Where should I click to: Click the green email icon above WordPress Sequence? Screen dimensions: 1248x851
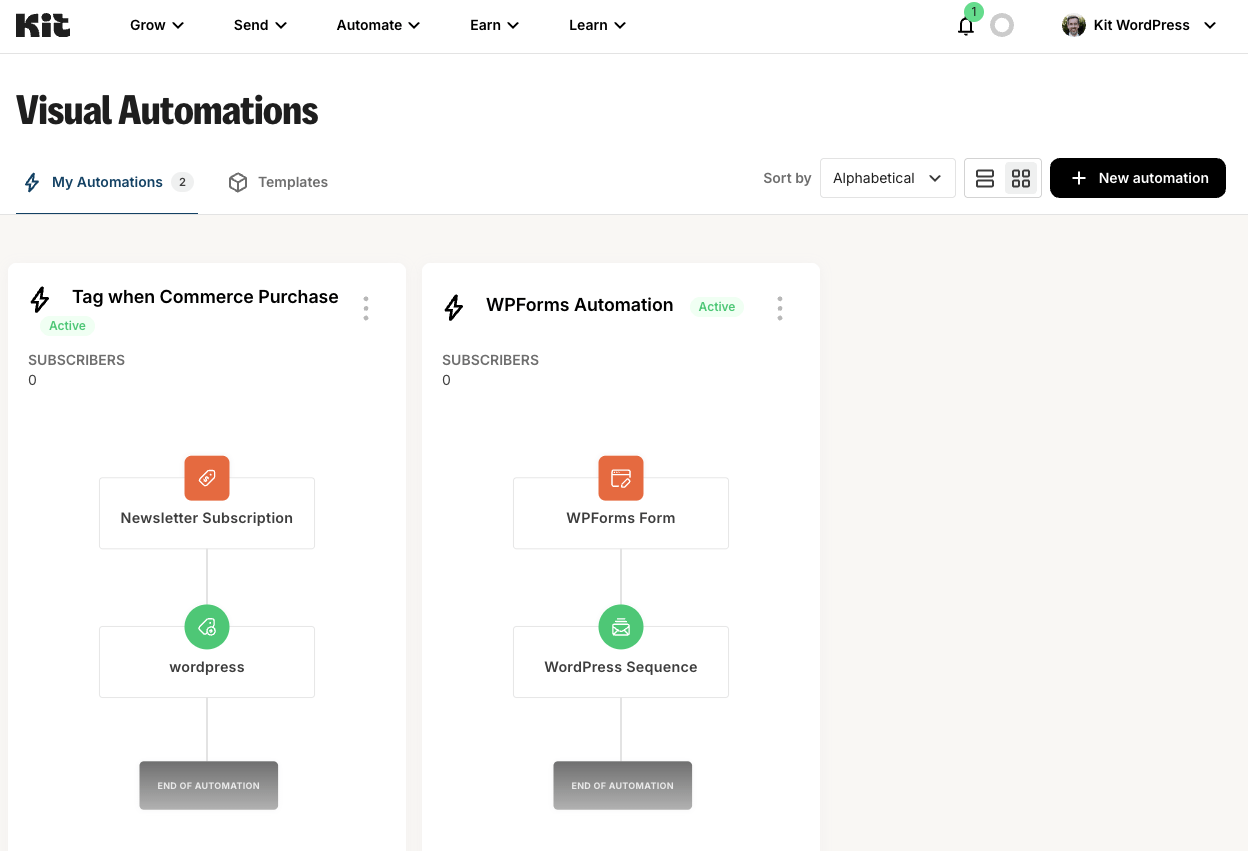coord(621,627)
